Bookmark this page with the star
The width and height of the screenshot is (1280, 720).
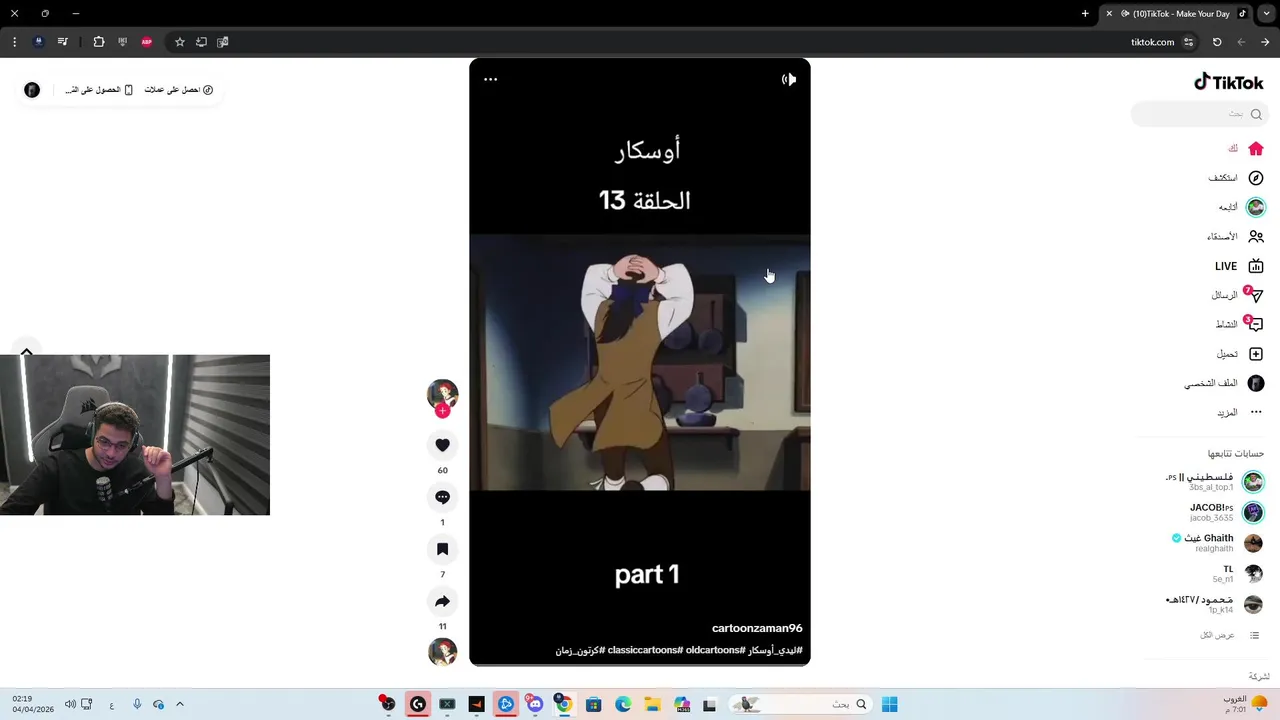point(180,42)
